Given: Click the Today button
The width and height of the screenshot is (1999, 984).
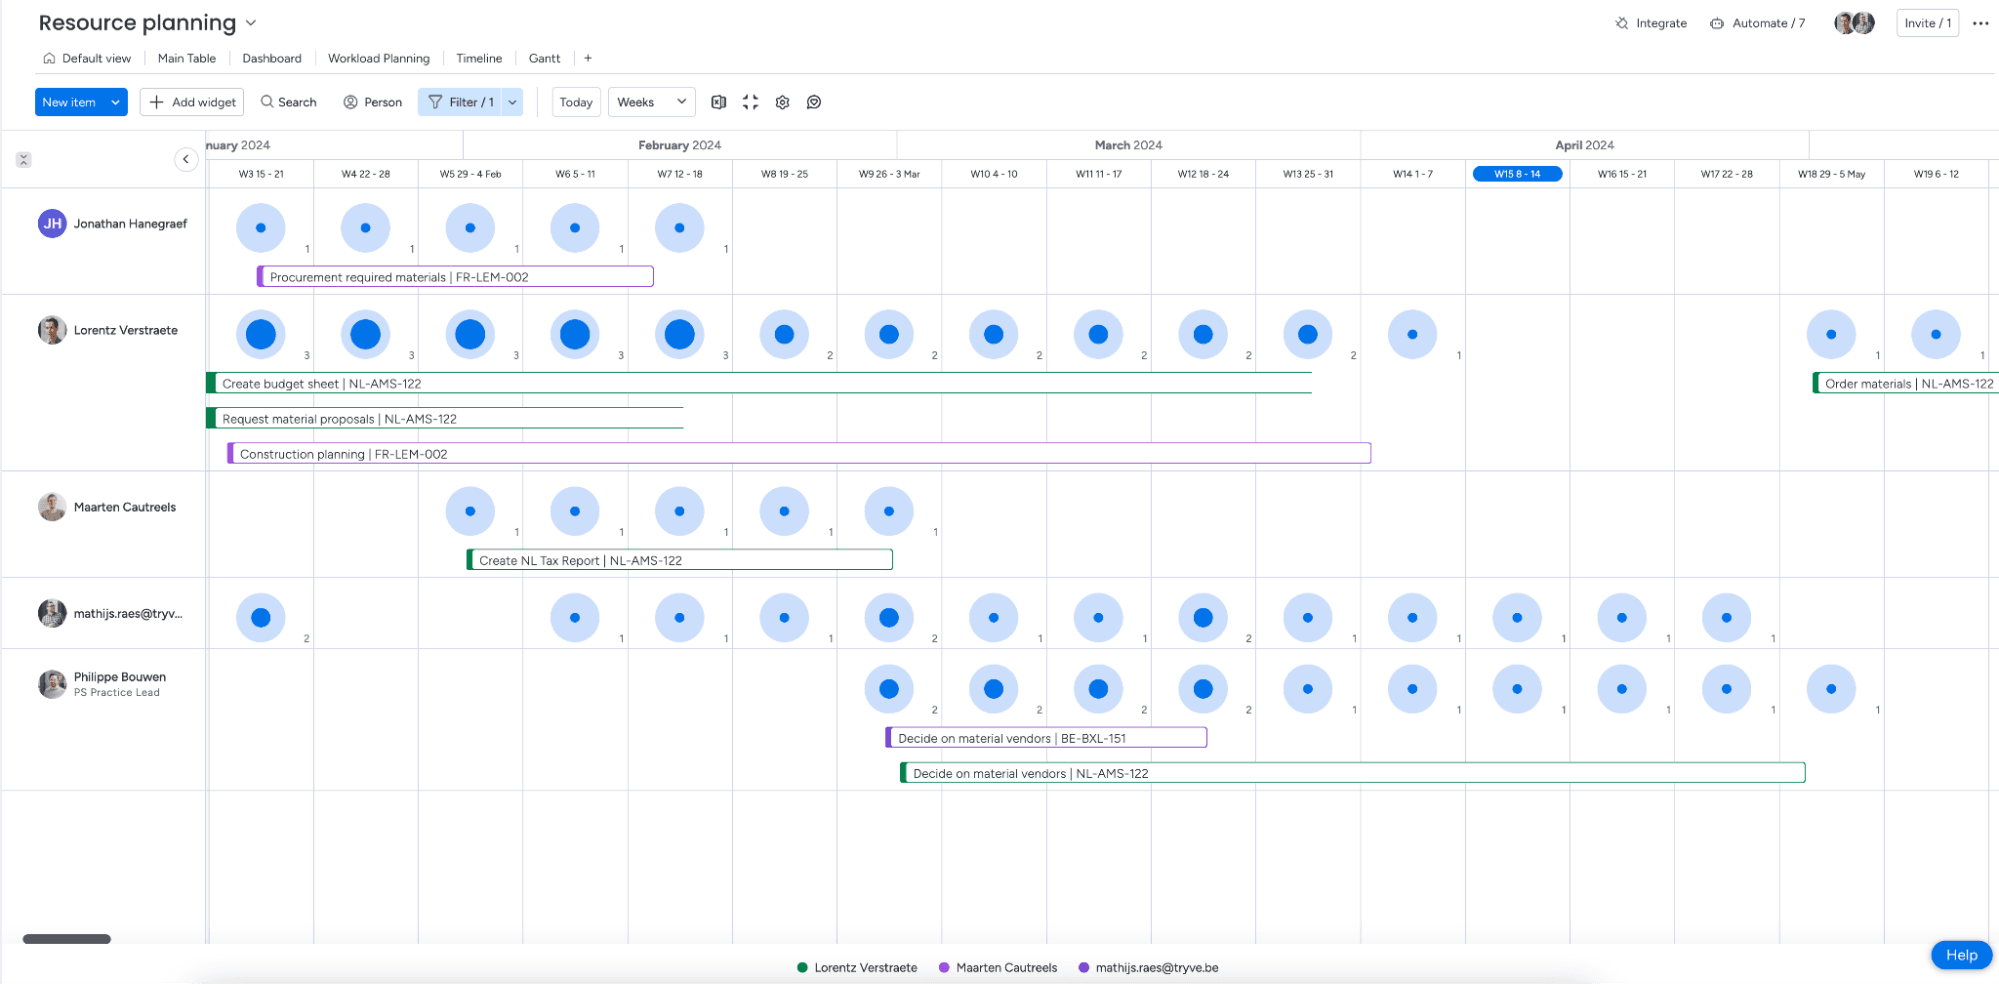Looking at the screenshot, I should click(576, 102).
